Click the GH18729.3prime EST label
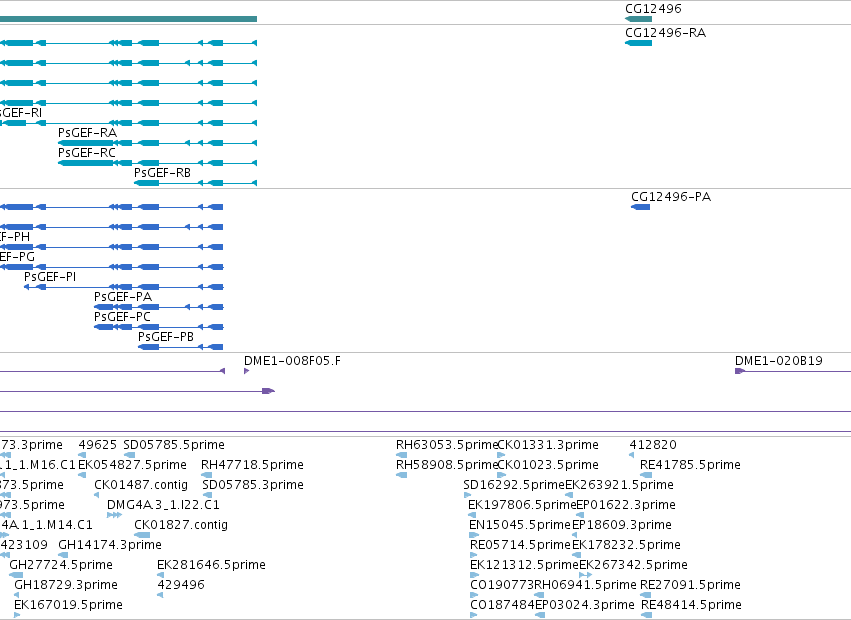Image resolution: width=851 pixels, height=620 pixels. point(66,585)
